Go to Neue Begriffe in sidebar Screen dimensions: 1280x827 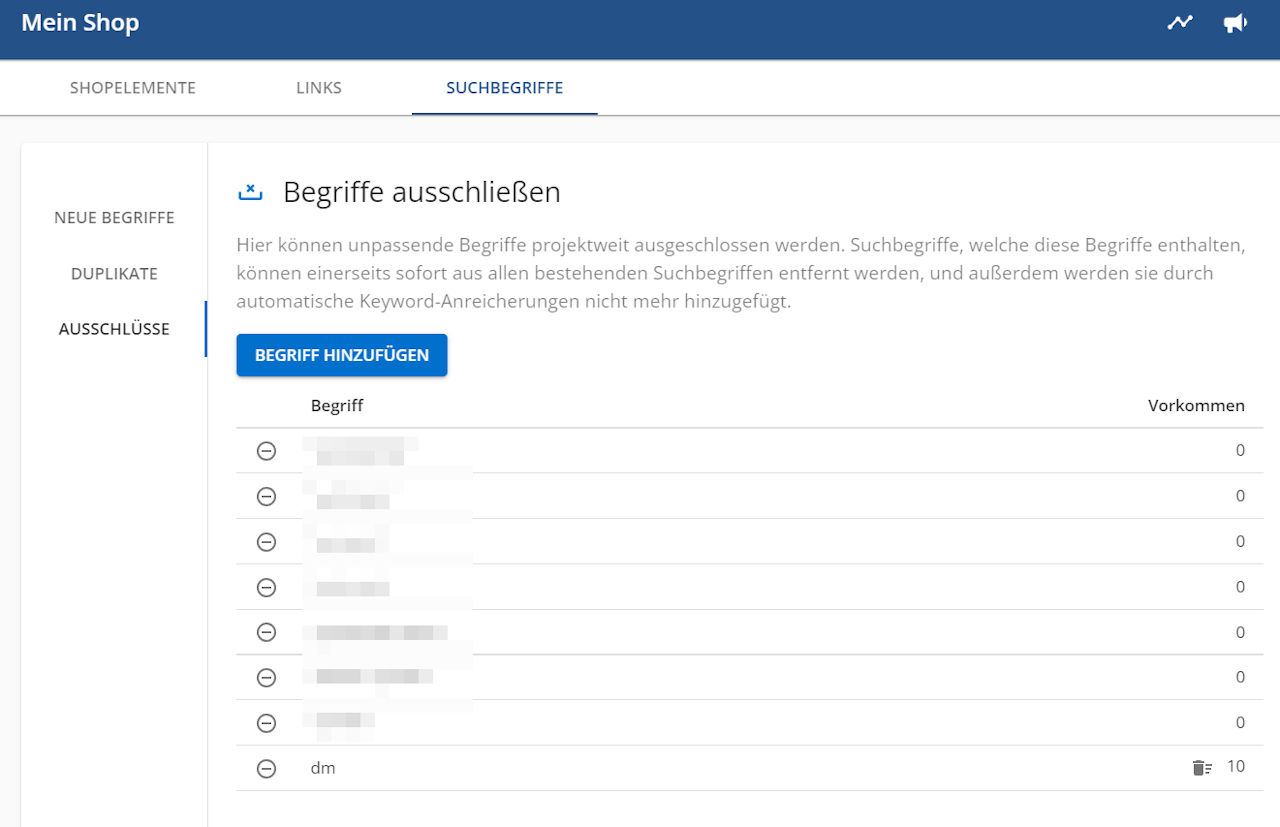tap(114, 218)
